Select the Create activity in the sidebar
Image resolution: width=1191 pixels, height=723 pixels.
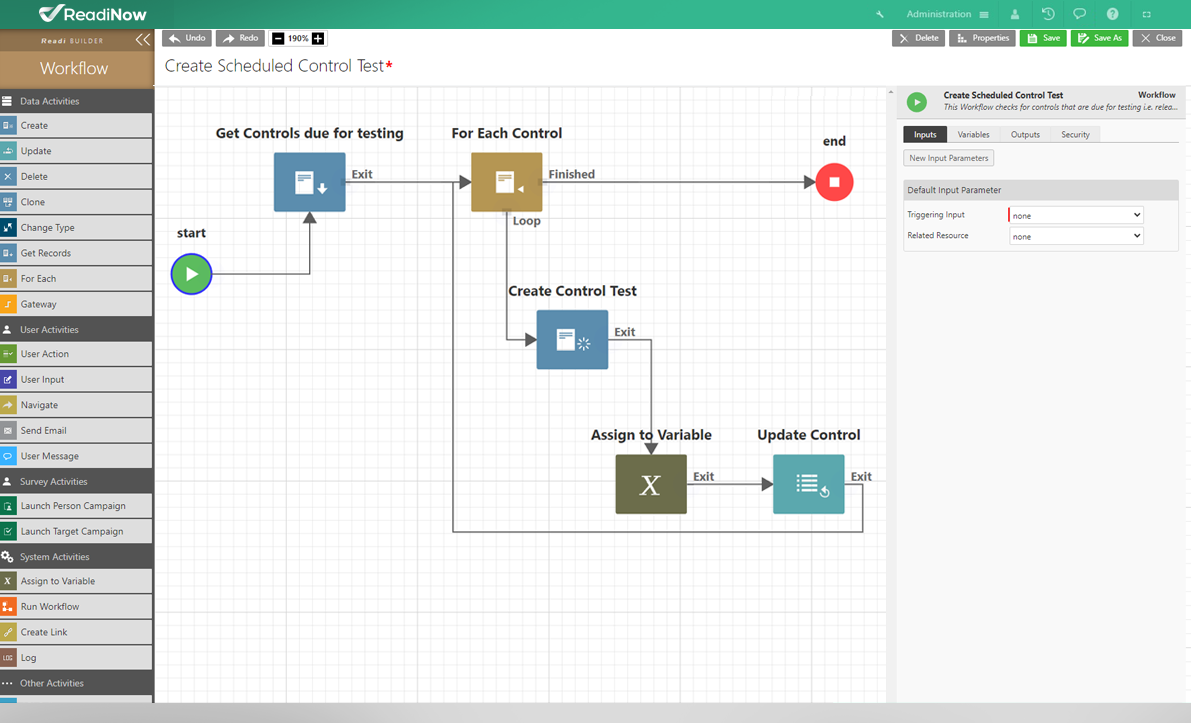point(76,125)
